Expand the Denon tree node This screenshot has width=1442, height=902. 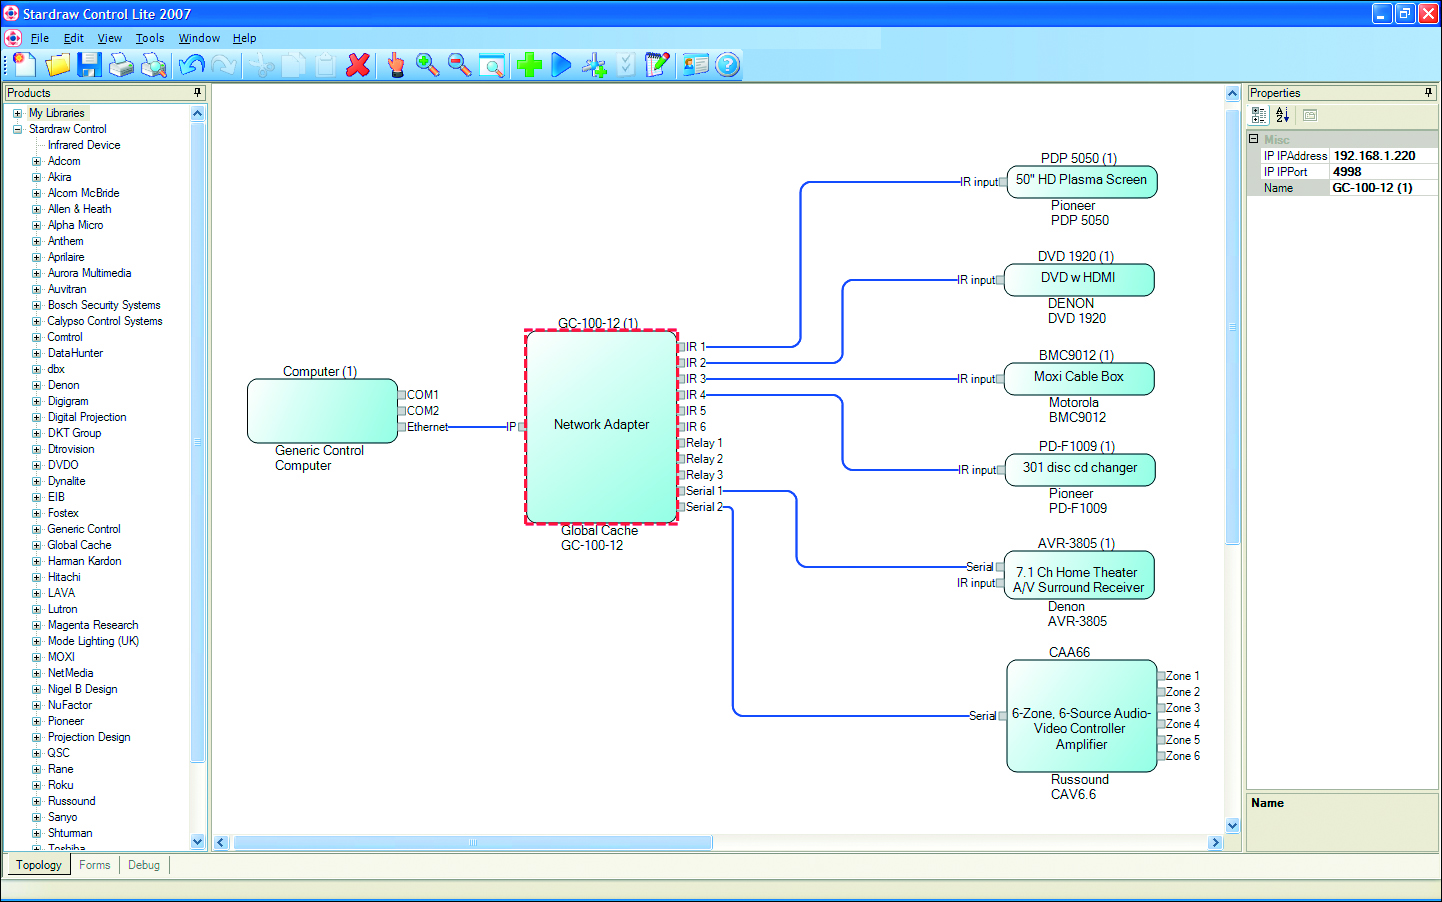[x=37, y=385]
